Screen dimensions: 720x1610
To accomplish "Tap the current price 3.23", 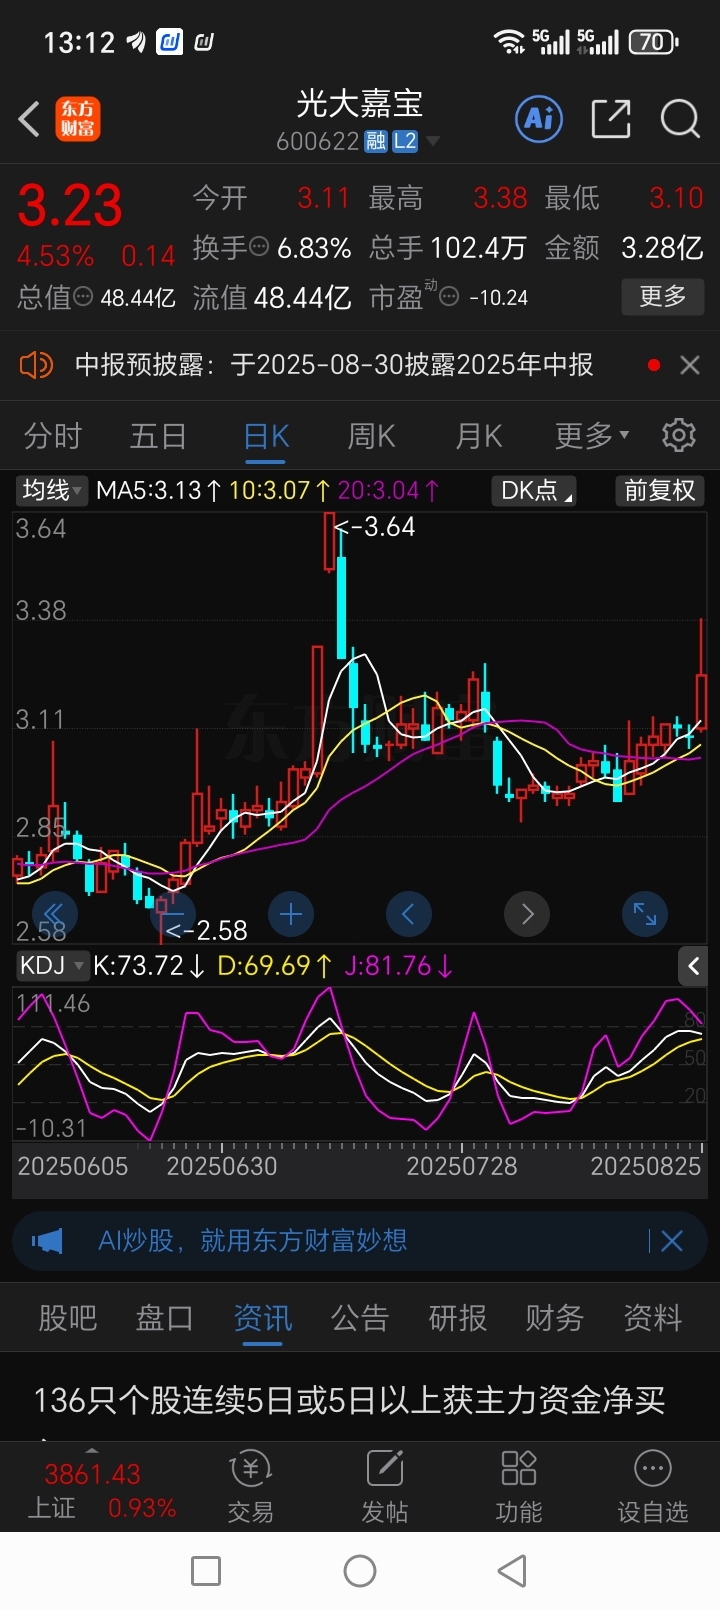I will pyautogui.click(x=70, y=206).
